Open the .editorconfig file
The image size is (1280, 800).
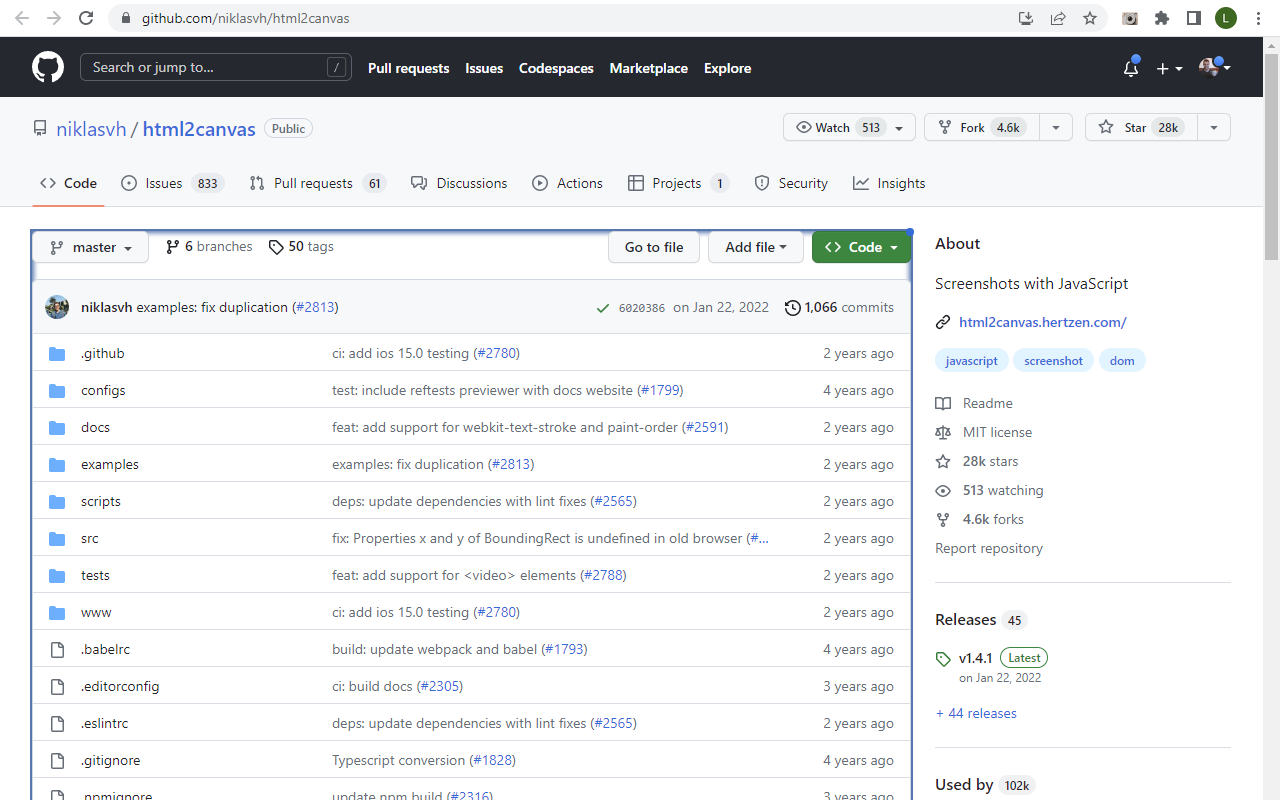click(120, 686)
